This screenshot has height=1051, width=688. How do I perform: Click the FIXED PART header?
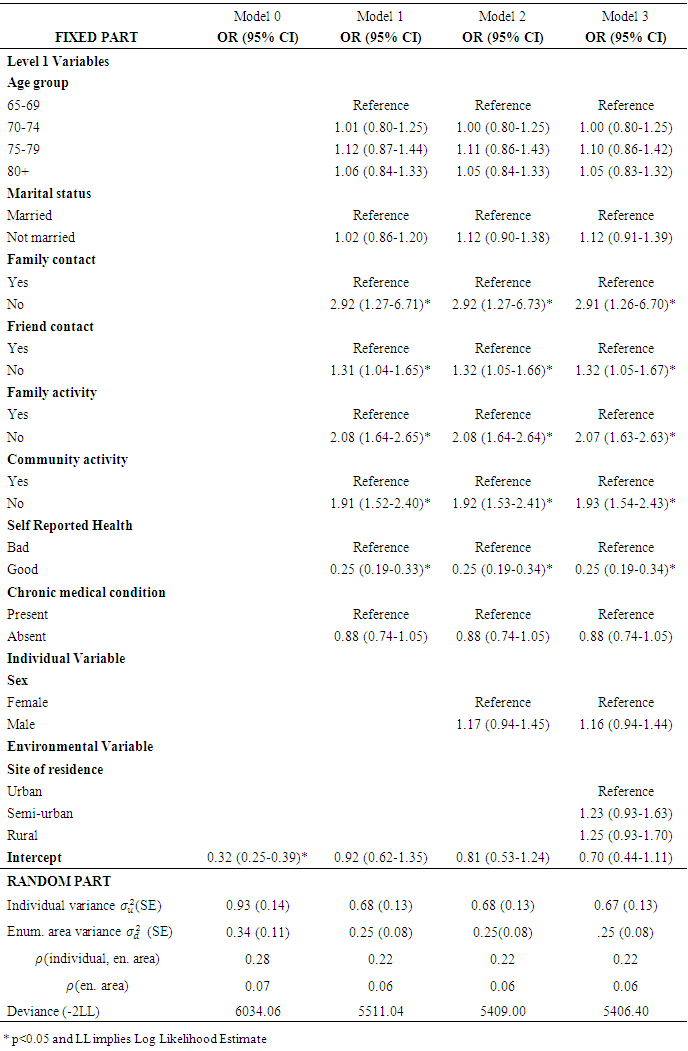[x=96, y=37]
